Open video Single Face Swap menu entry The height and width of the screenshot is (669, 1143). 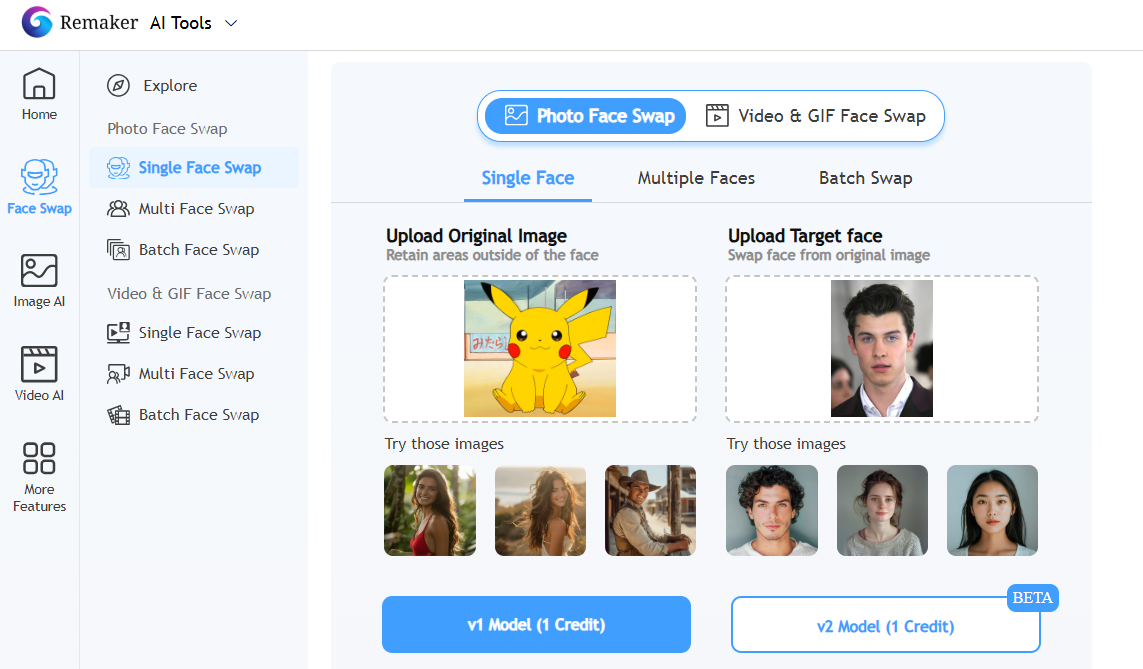(x=194, y=332)
